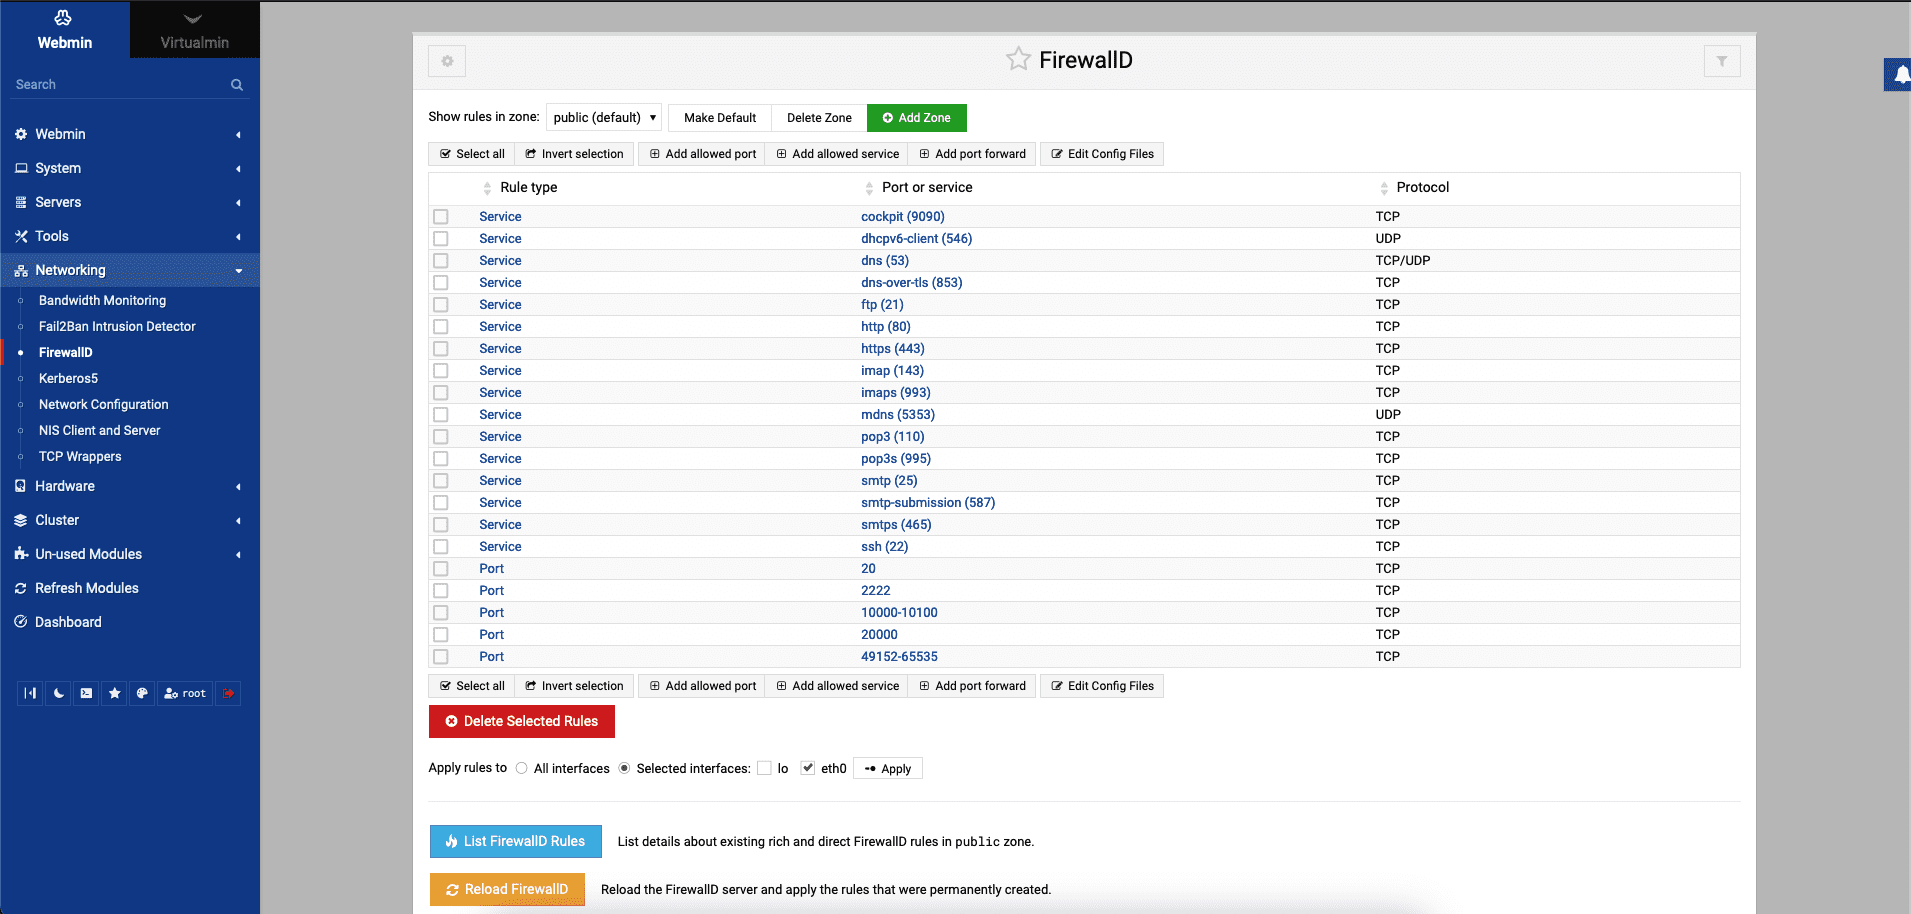The width and height of the screenshot is (1911, 914).
Task: Open the command shell terminal icon
Action: point(87,693)
